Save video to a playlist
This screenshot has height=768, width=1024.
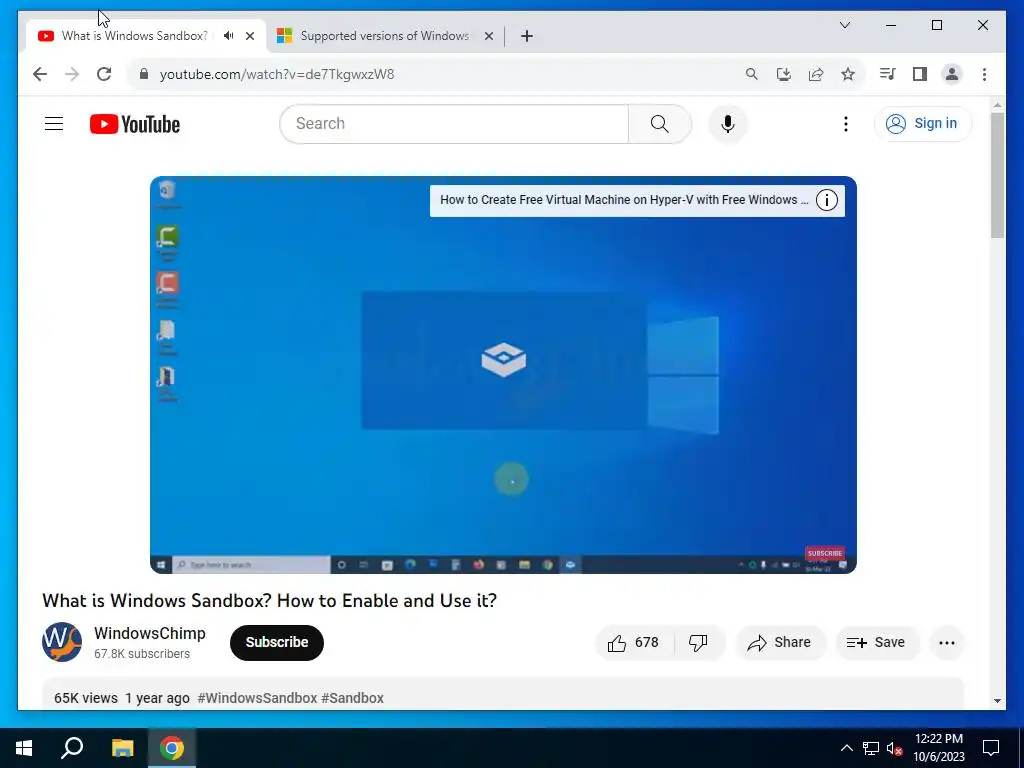tap(876, 643)
